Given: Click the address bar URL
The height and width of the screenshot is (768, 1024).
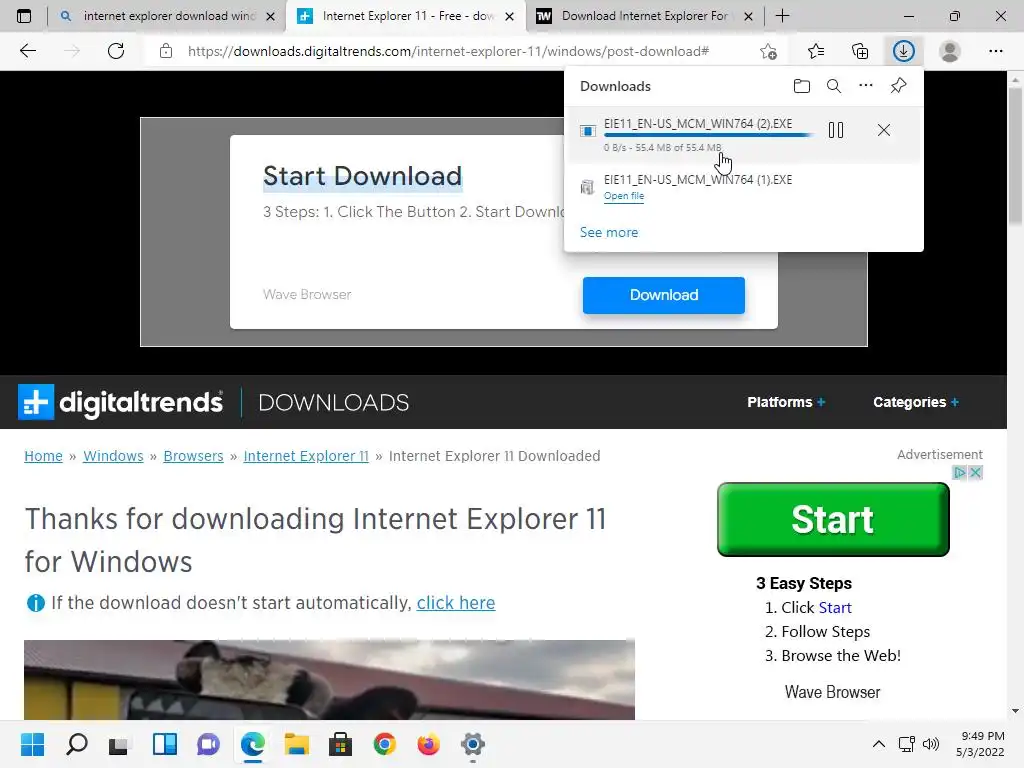Looking at the screenshot, I should click(448, 51).
